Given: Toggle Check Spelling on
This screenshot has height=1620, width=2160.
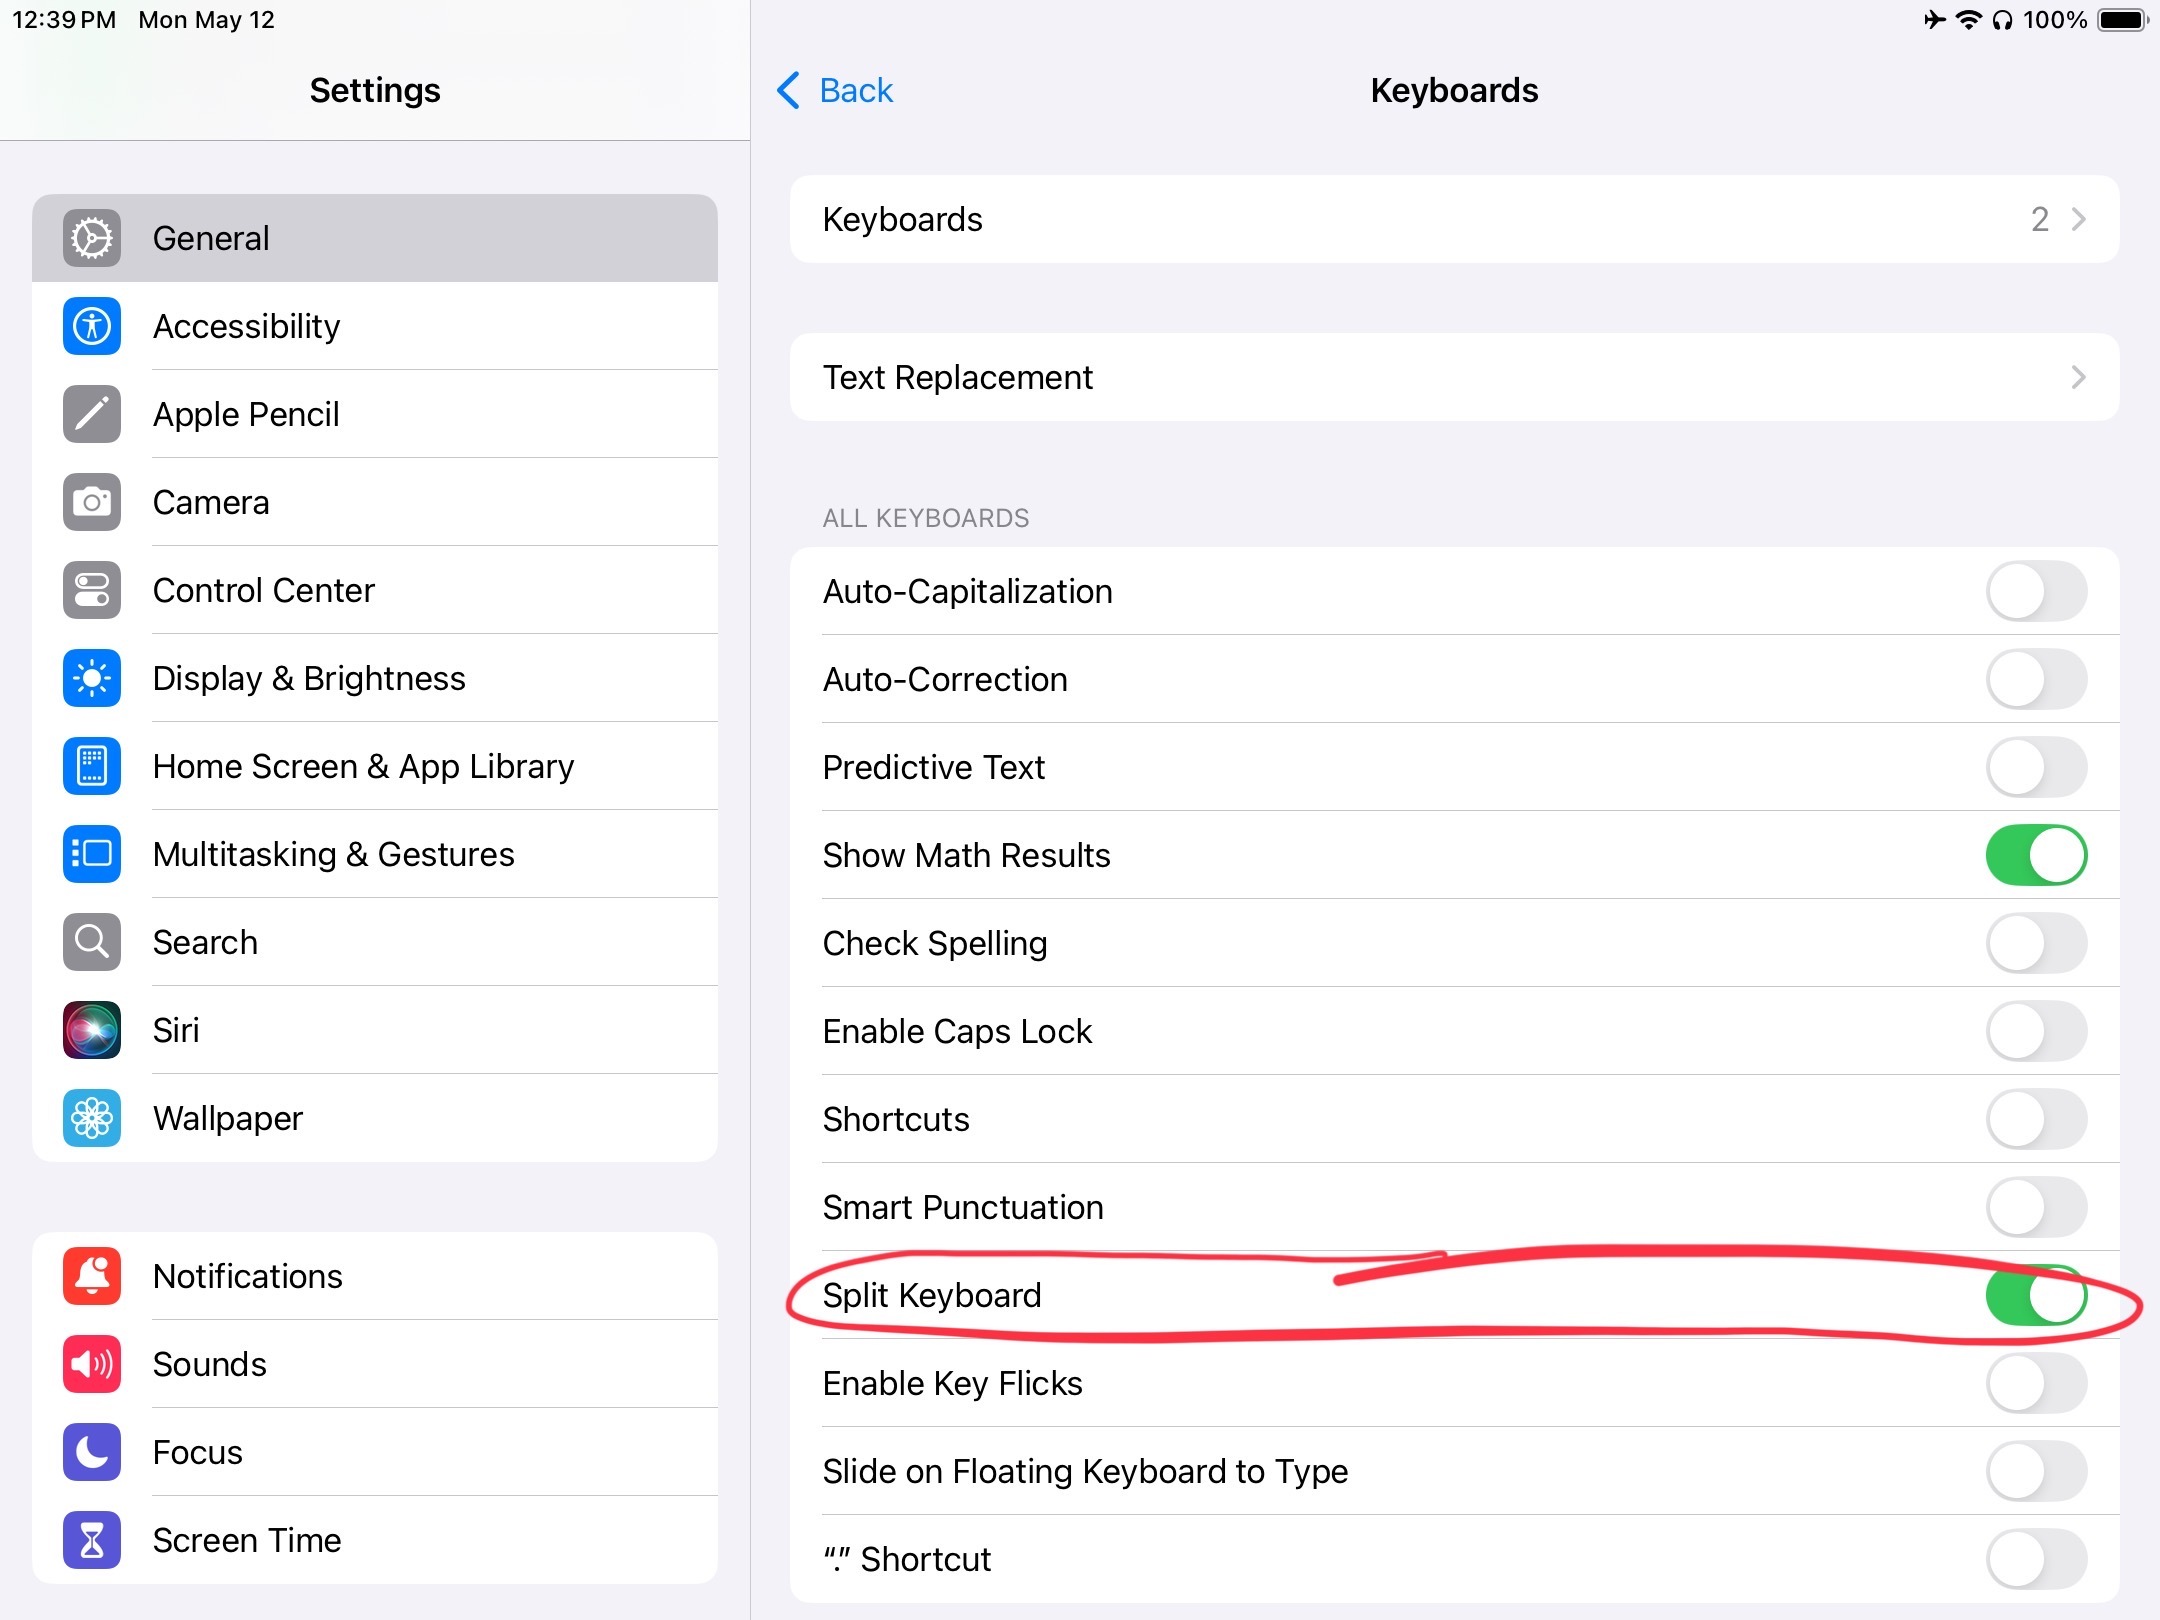Looking at the screenshot, I should click(x=2036, y=943).
